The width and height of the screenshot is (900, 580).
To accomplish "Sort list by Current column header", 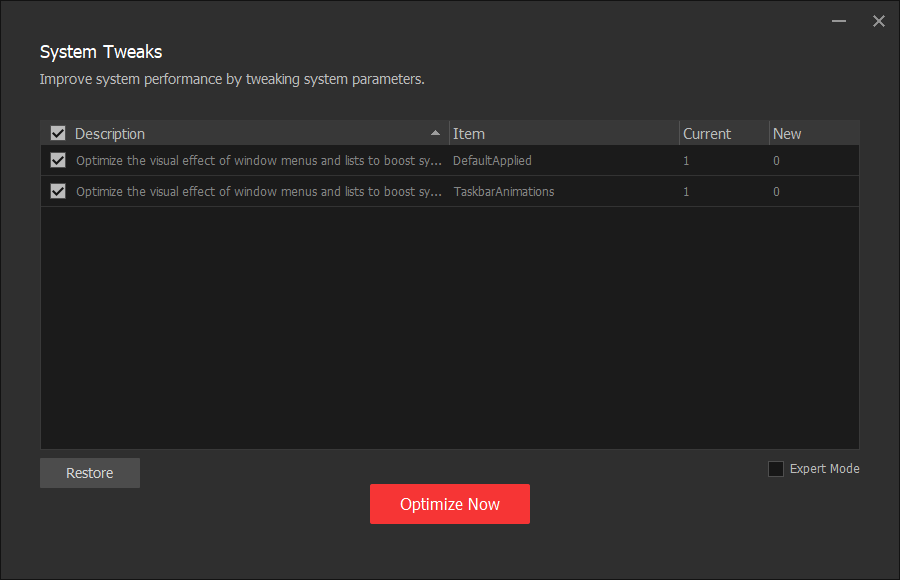I will [x=707, y=134].
